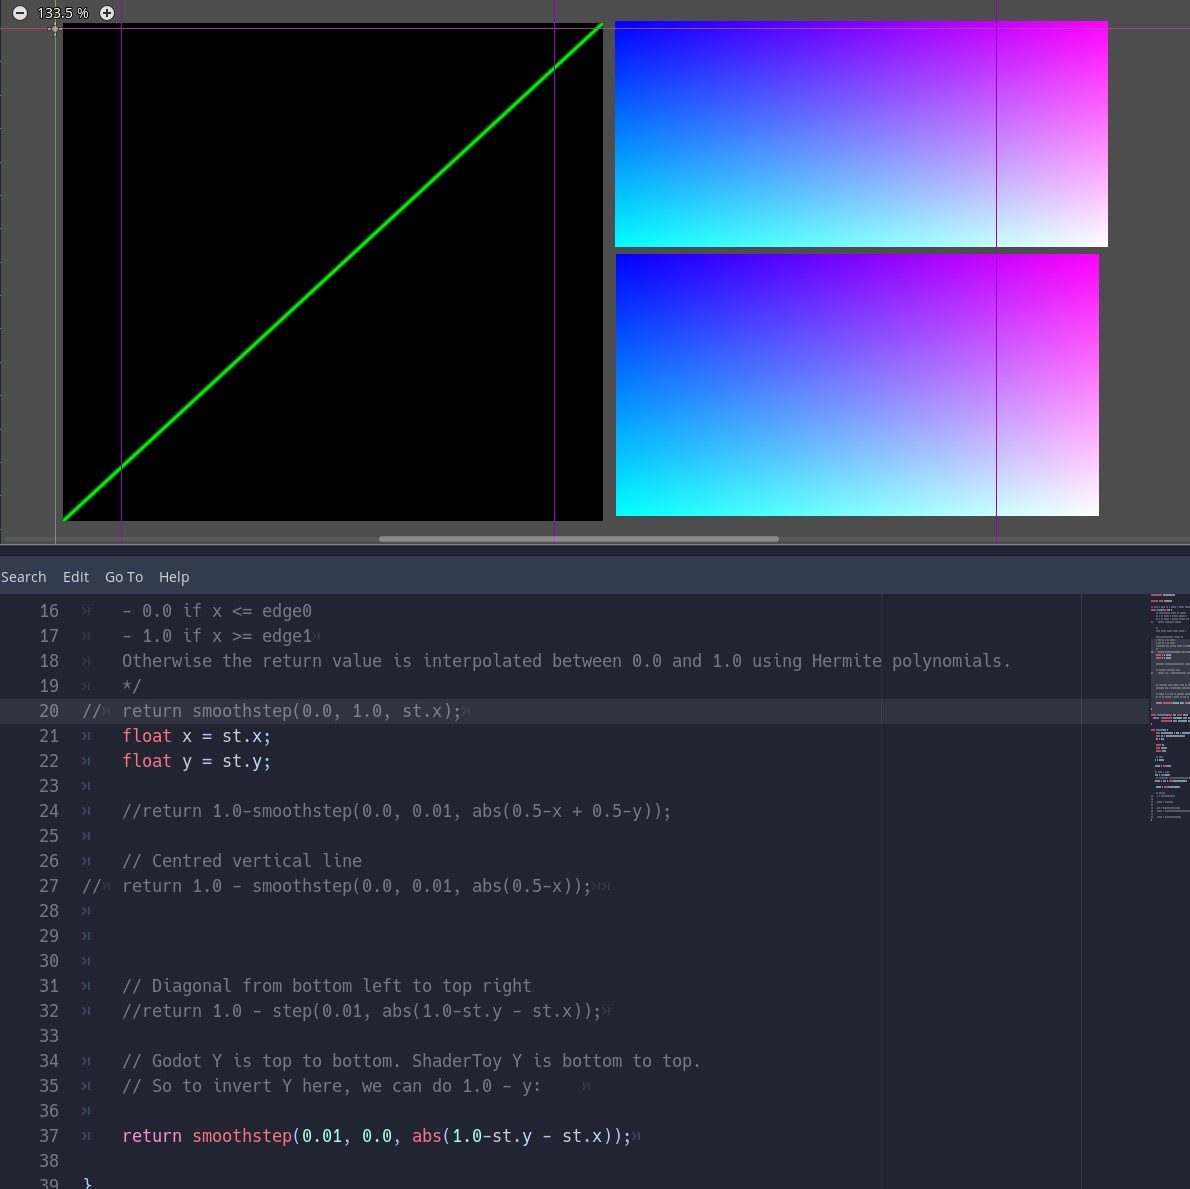The height and width of the screenshot is (1189, 1190).
Task: Open the Search menu
Action: (x=23, y=576)
